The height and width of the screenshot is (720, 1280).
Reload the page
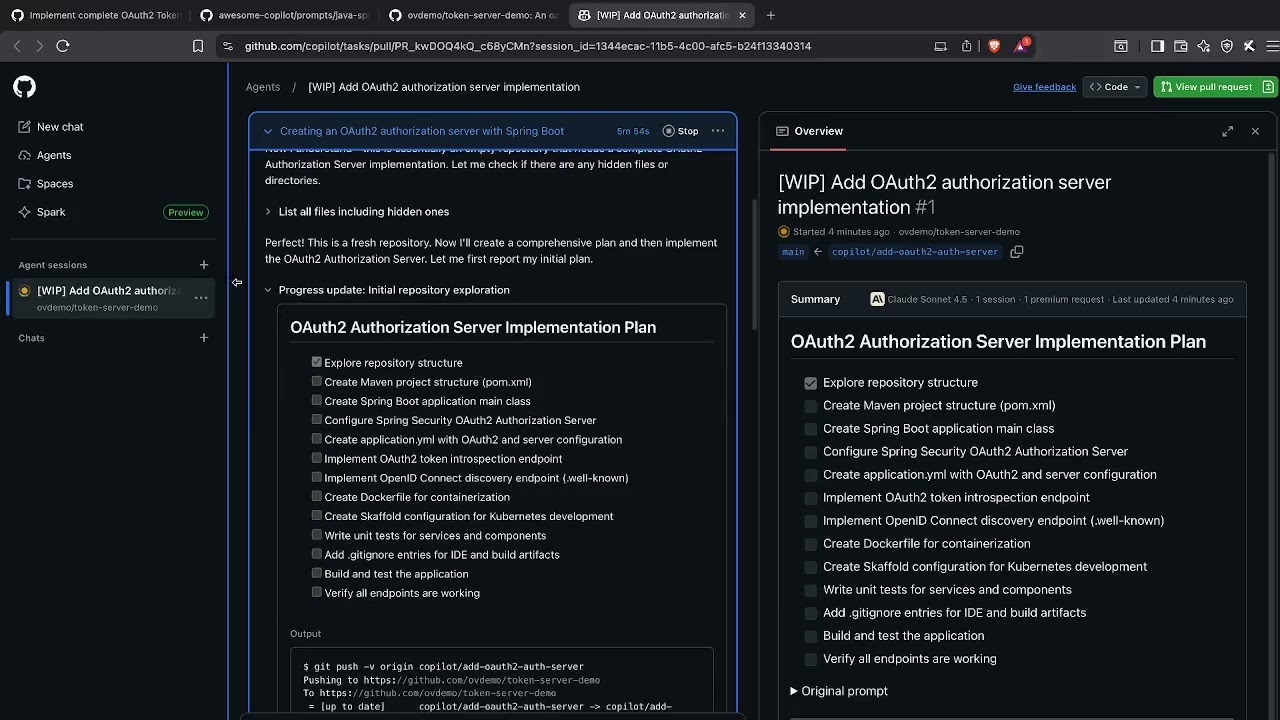pos(63,46)
